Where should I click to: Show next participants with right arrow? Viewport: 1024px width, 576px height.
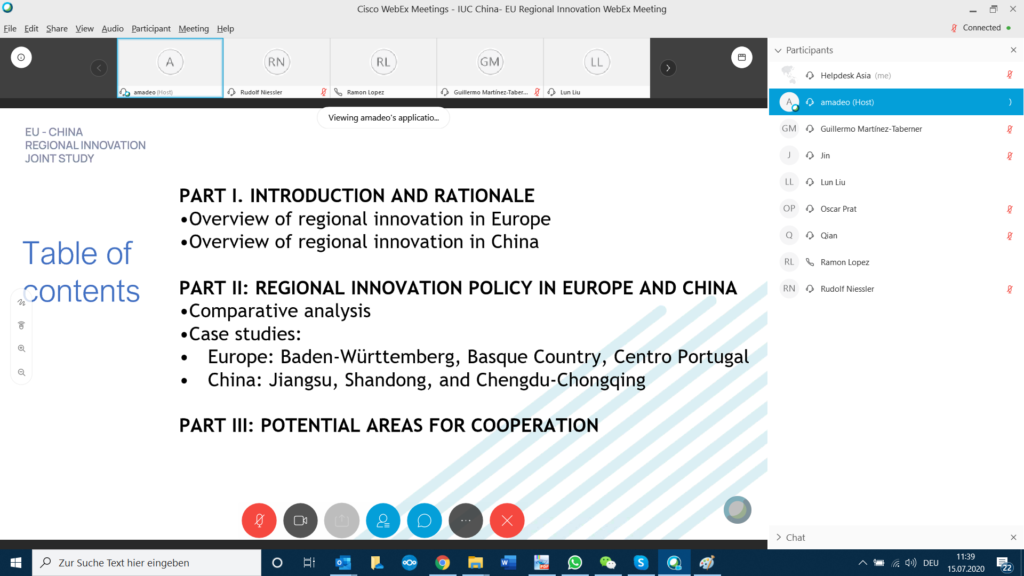[x=668, y=68]
